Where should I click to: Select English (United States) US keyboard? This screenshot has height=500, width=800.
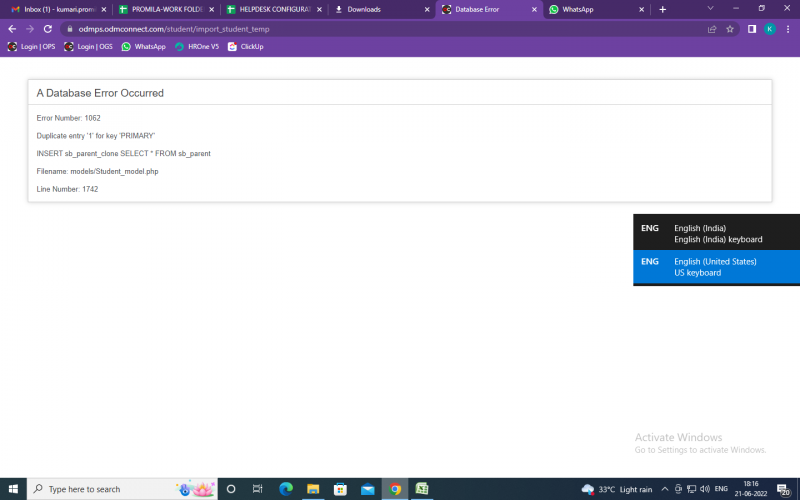pos(716,267)
